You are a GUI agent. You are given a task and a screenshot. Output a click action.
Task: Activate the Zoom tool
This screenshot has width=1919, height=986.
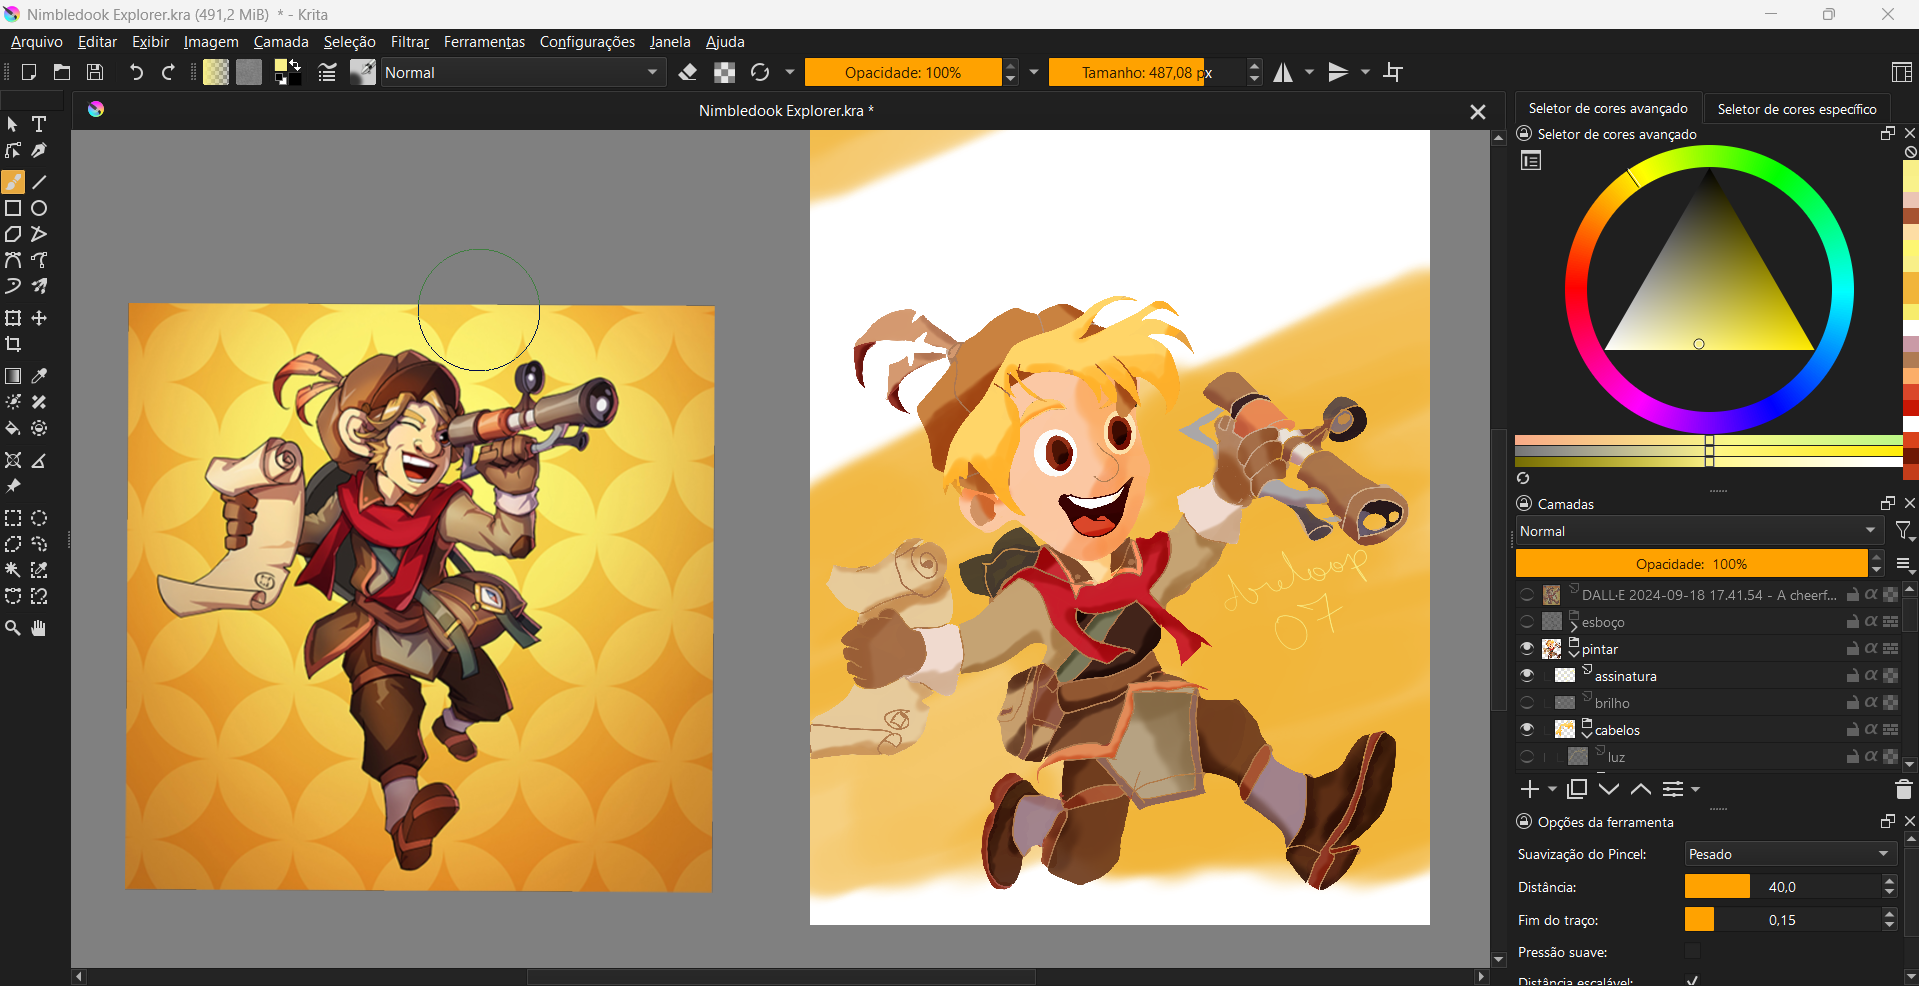pos(13,628)
